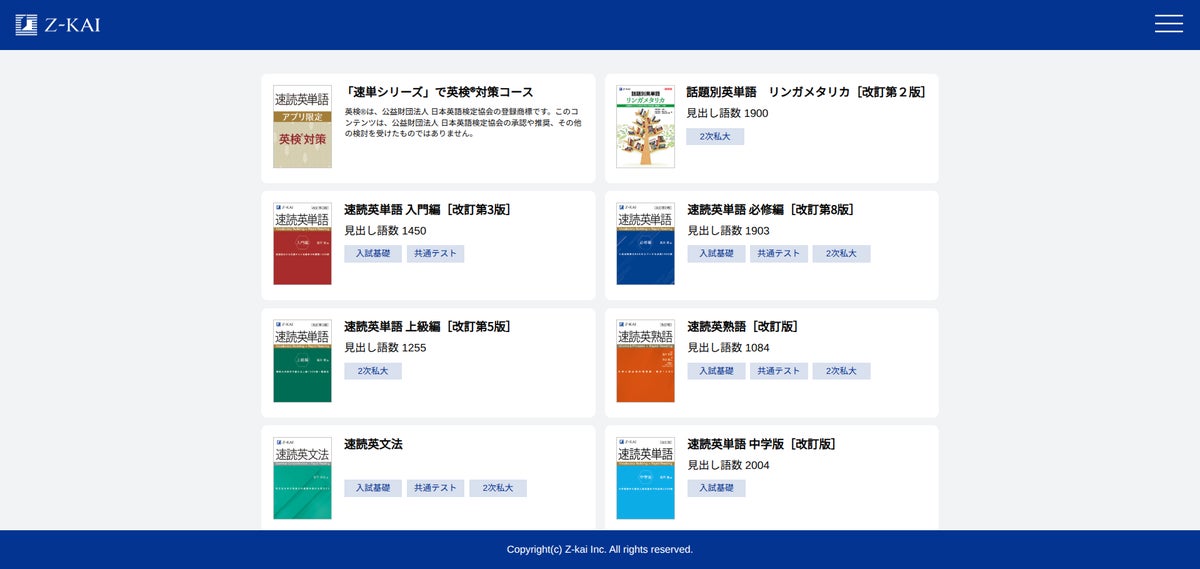Select 2次私大 tag on 上級編 card
This screenshot has height=569, width=1200.
(373, 371)
